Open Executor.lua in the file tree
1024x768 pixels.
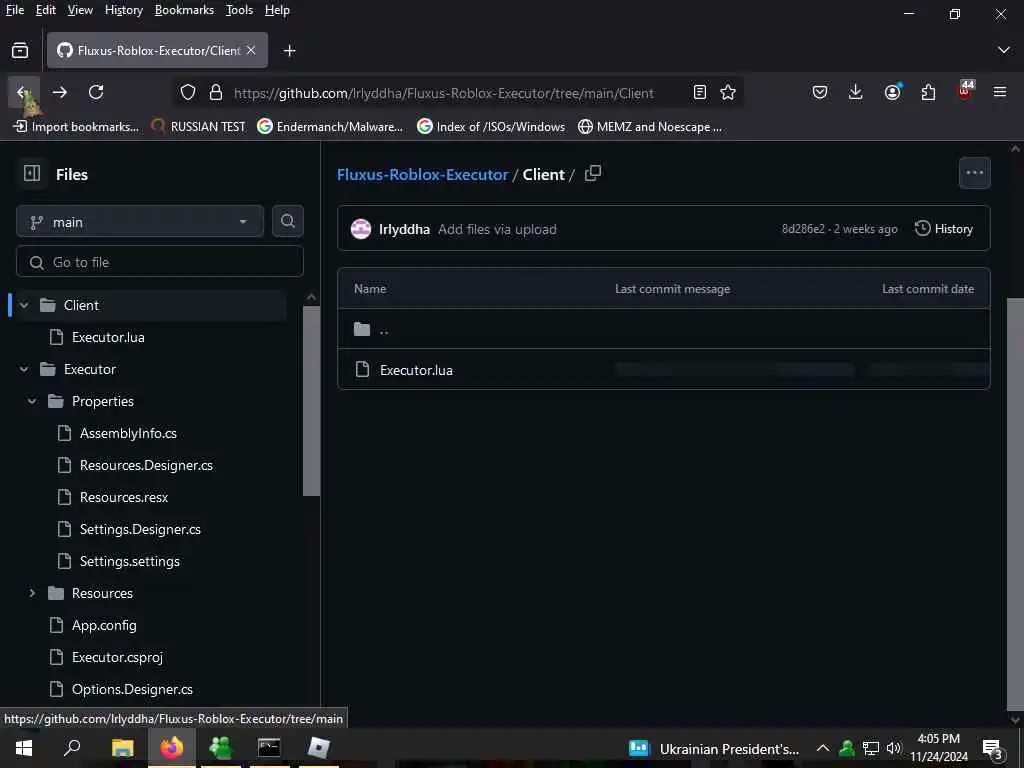(x=108, y=337)
